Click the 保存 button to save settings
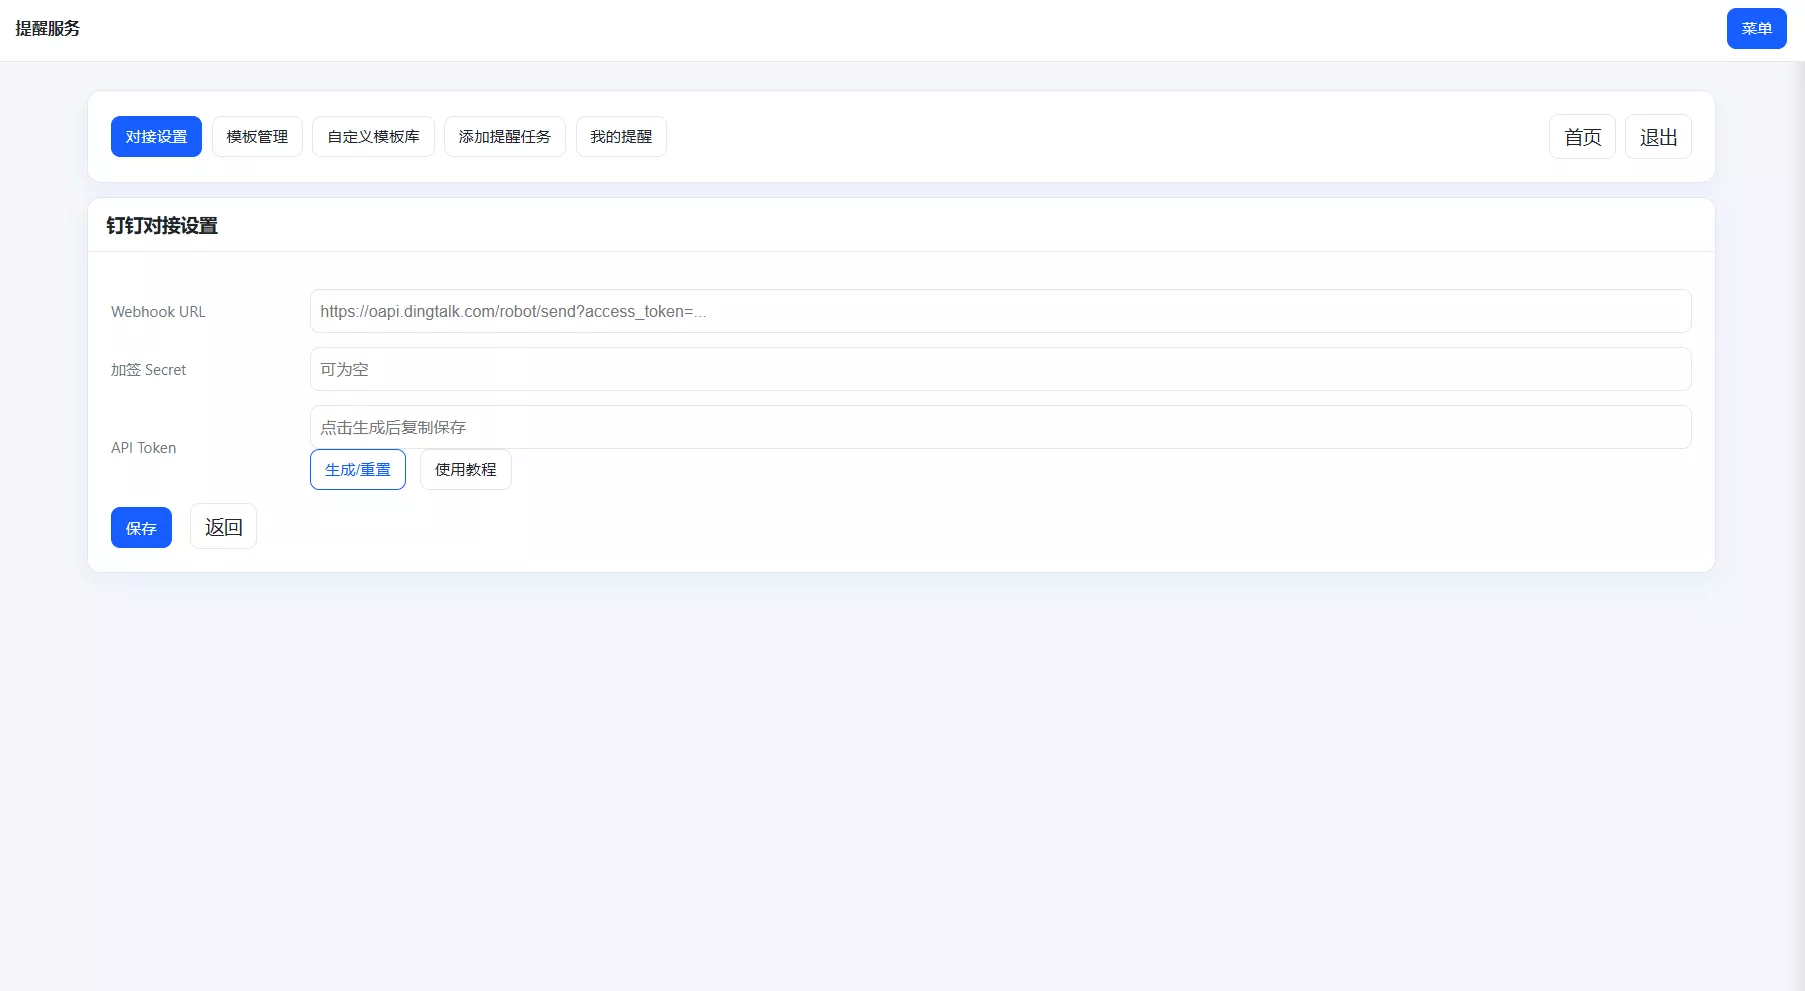Viewport: 1805px width, 991px height. pyautogui.click(x=141, y=527)
